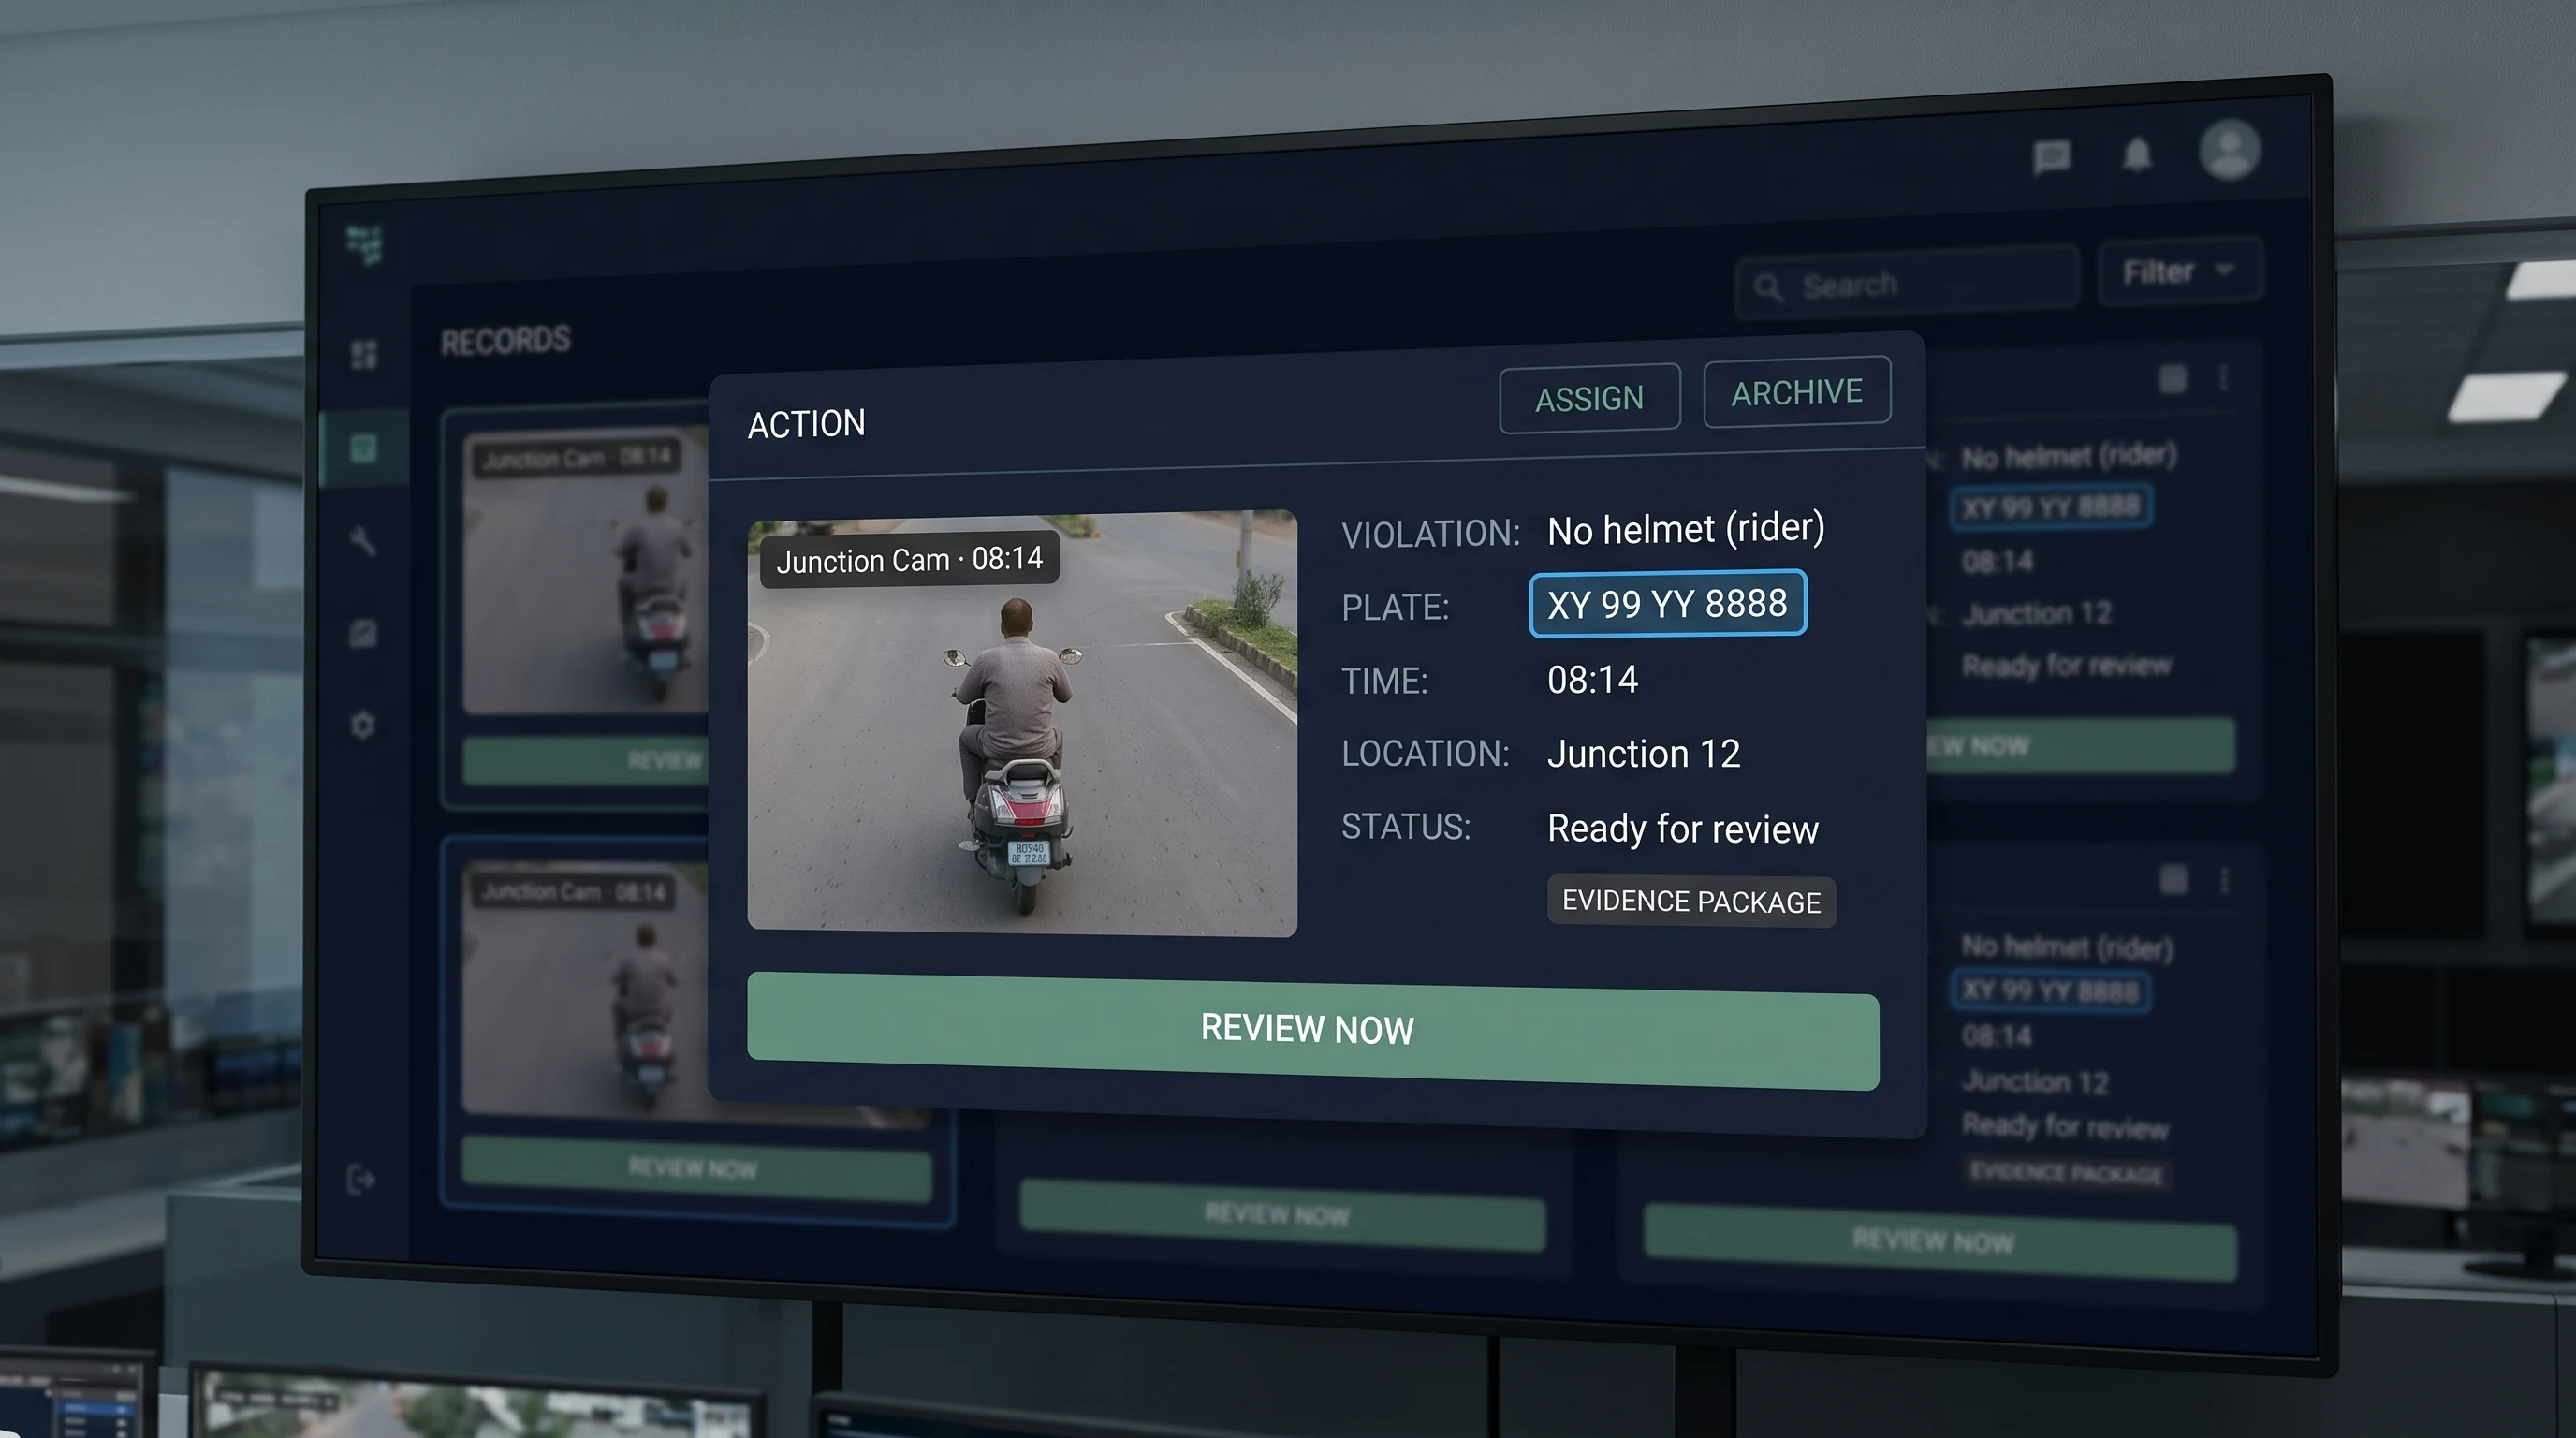Click the No helmet (rider) violation value in dialog
The image size is (2576, 1438).
pyautogui.click(x=1686, y=528)
